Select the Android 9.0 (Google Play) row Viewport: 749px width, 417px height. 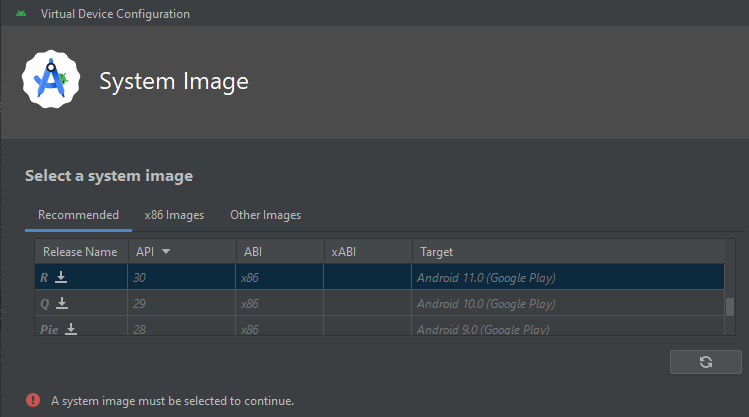point(379,326)
